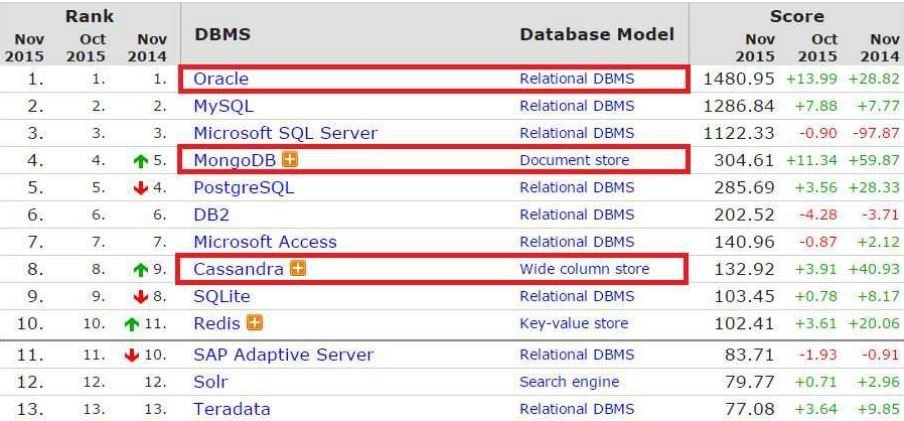The image size is (904, 421).
Task: Click the red down arrow in SAP Adaptive Server row
Action: coord(132,356)
